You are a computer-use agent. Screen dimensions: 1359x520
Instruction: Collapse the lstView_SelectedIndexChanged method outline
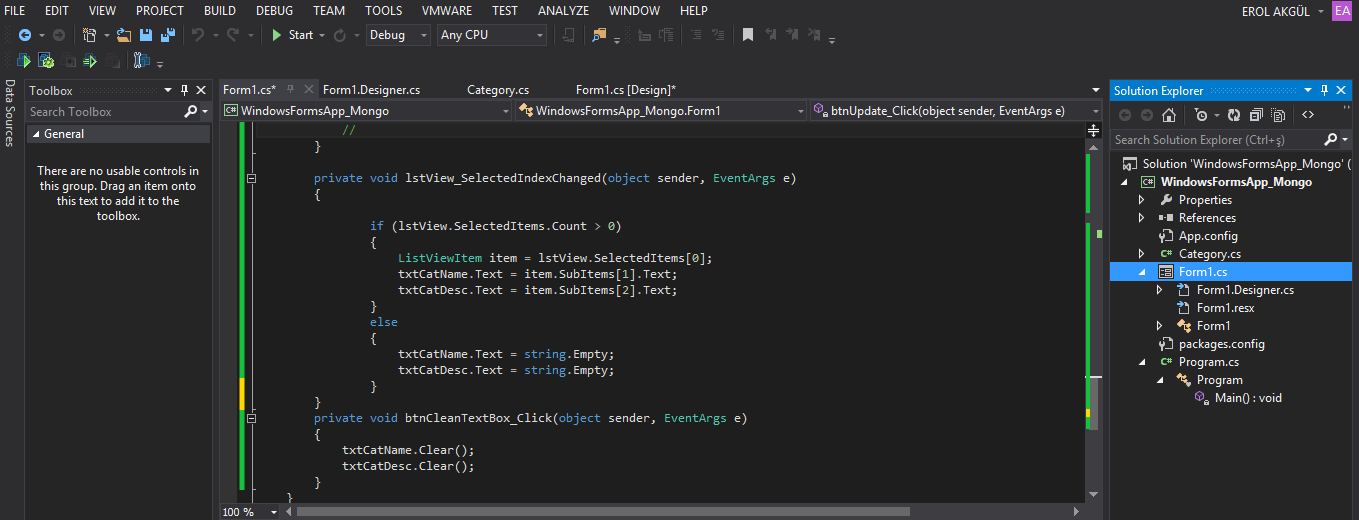coord(251,179)
